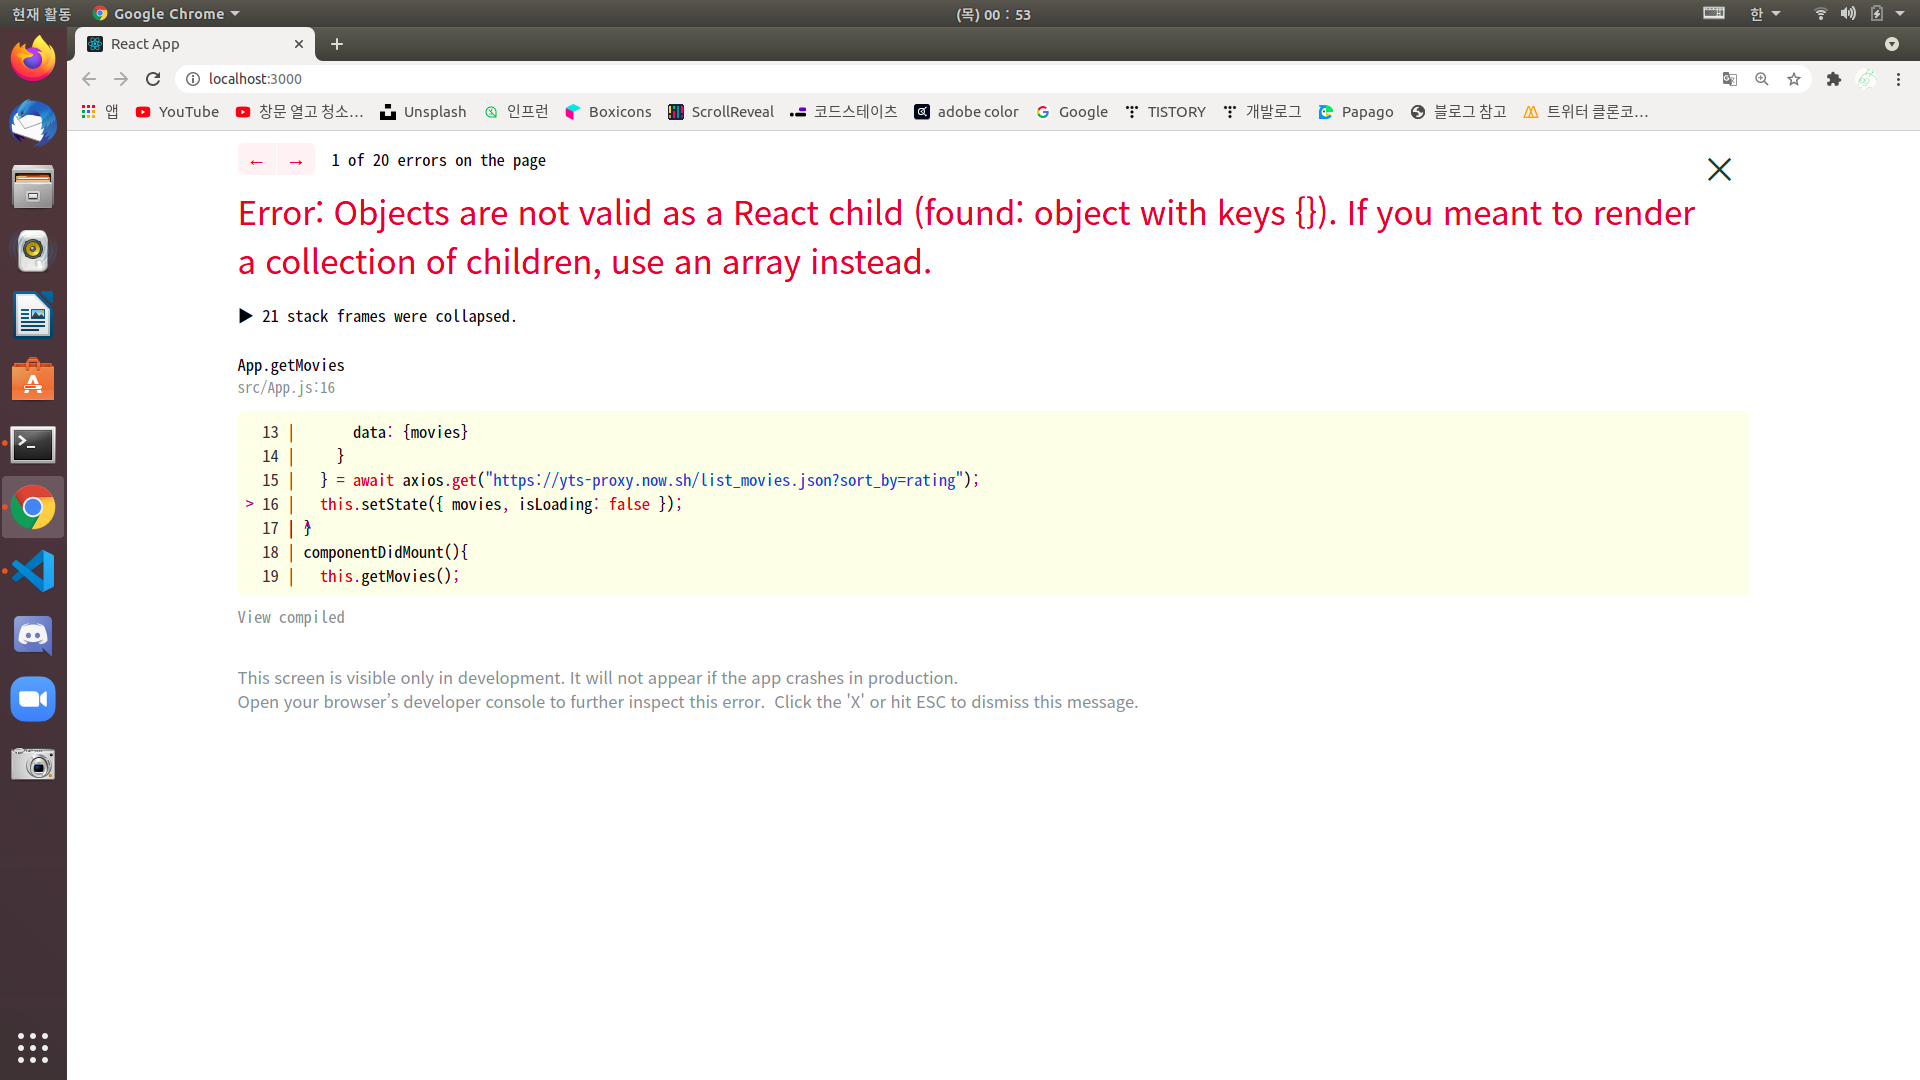Go to the previous error with left arrow
The width and height of the screenshot is (1920, 1080).
257,160
